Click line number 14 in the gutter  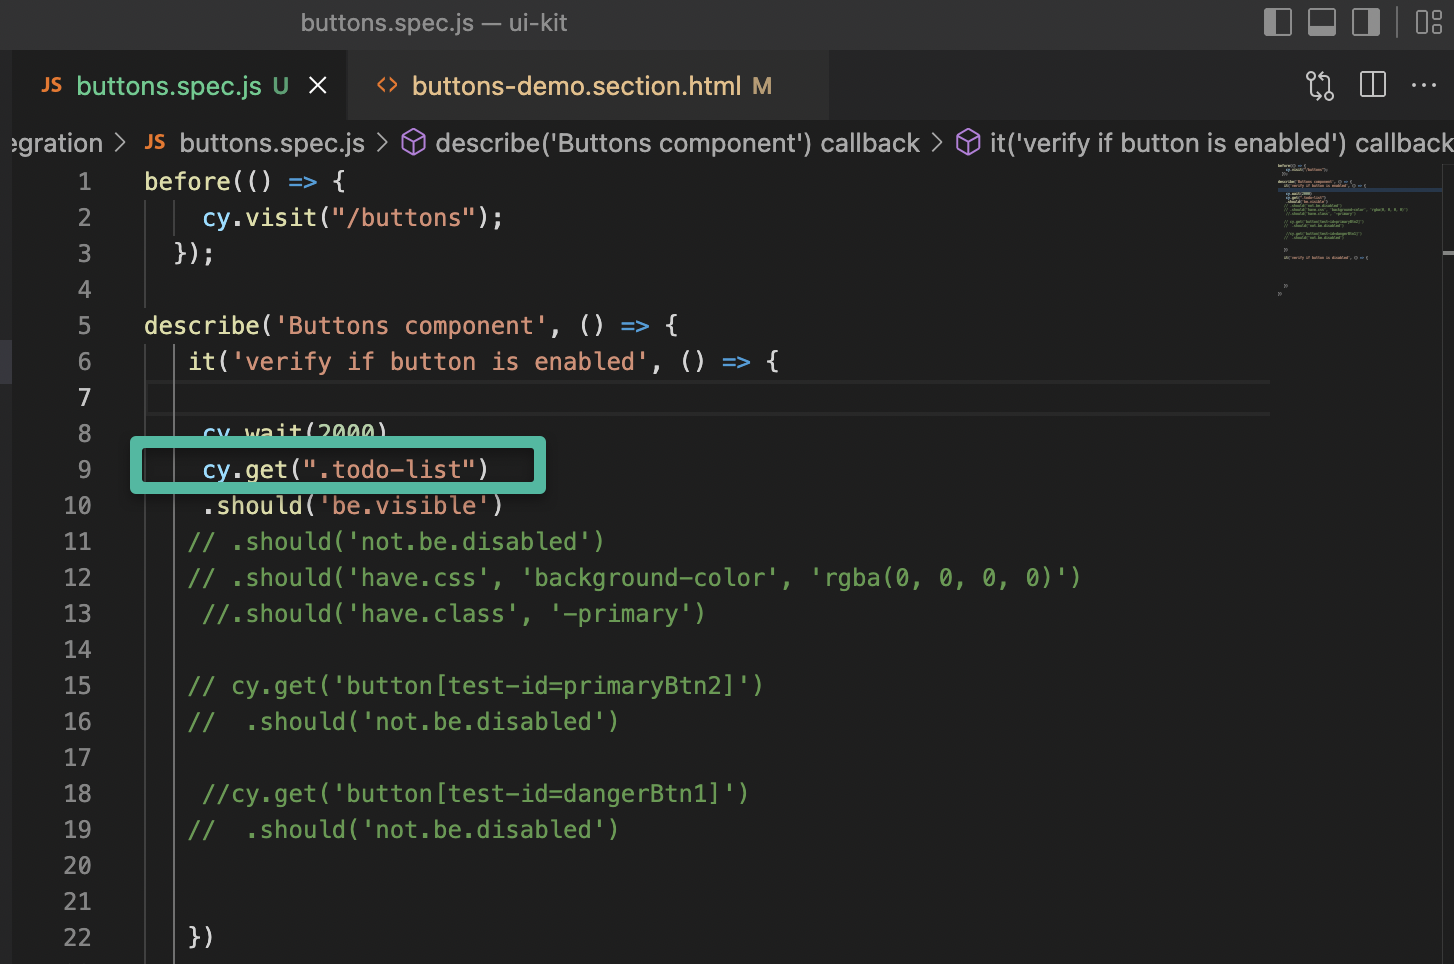pyautogui.click(x=78, y=650)
